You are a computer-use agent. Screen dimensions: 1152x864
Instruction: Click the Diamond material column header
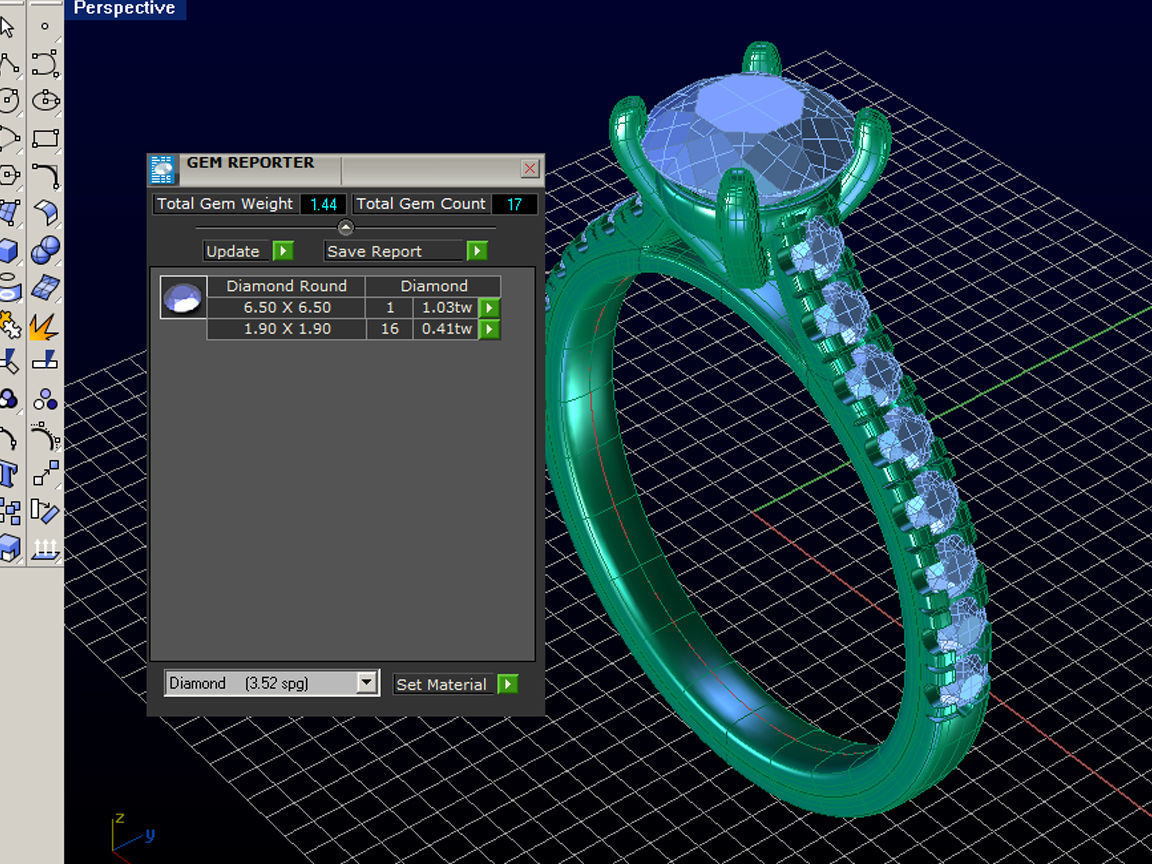click(x=433, y=286)
